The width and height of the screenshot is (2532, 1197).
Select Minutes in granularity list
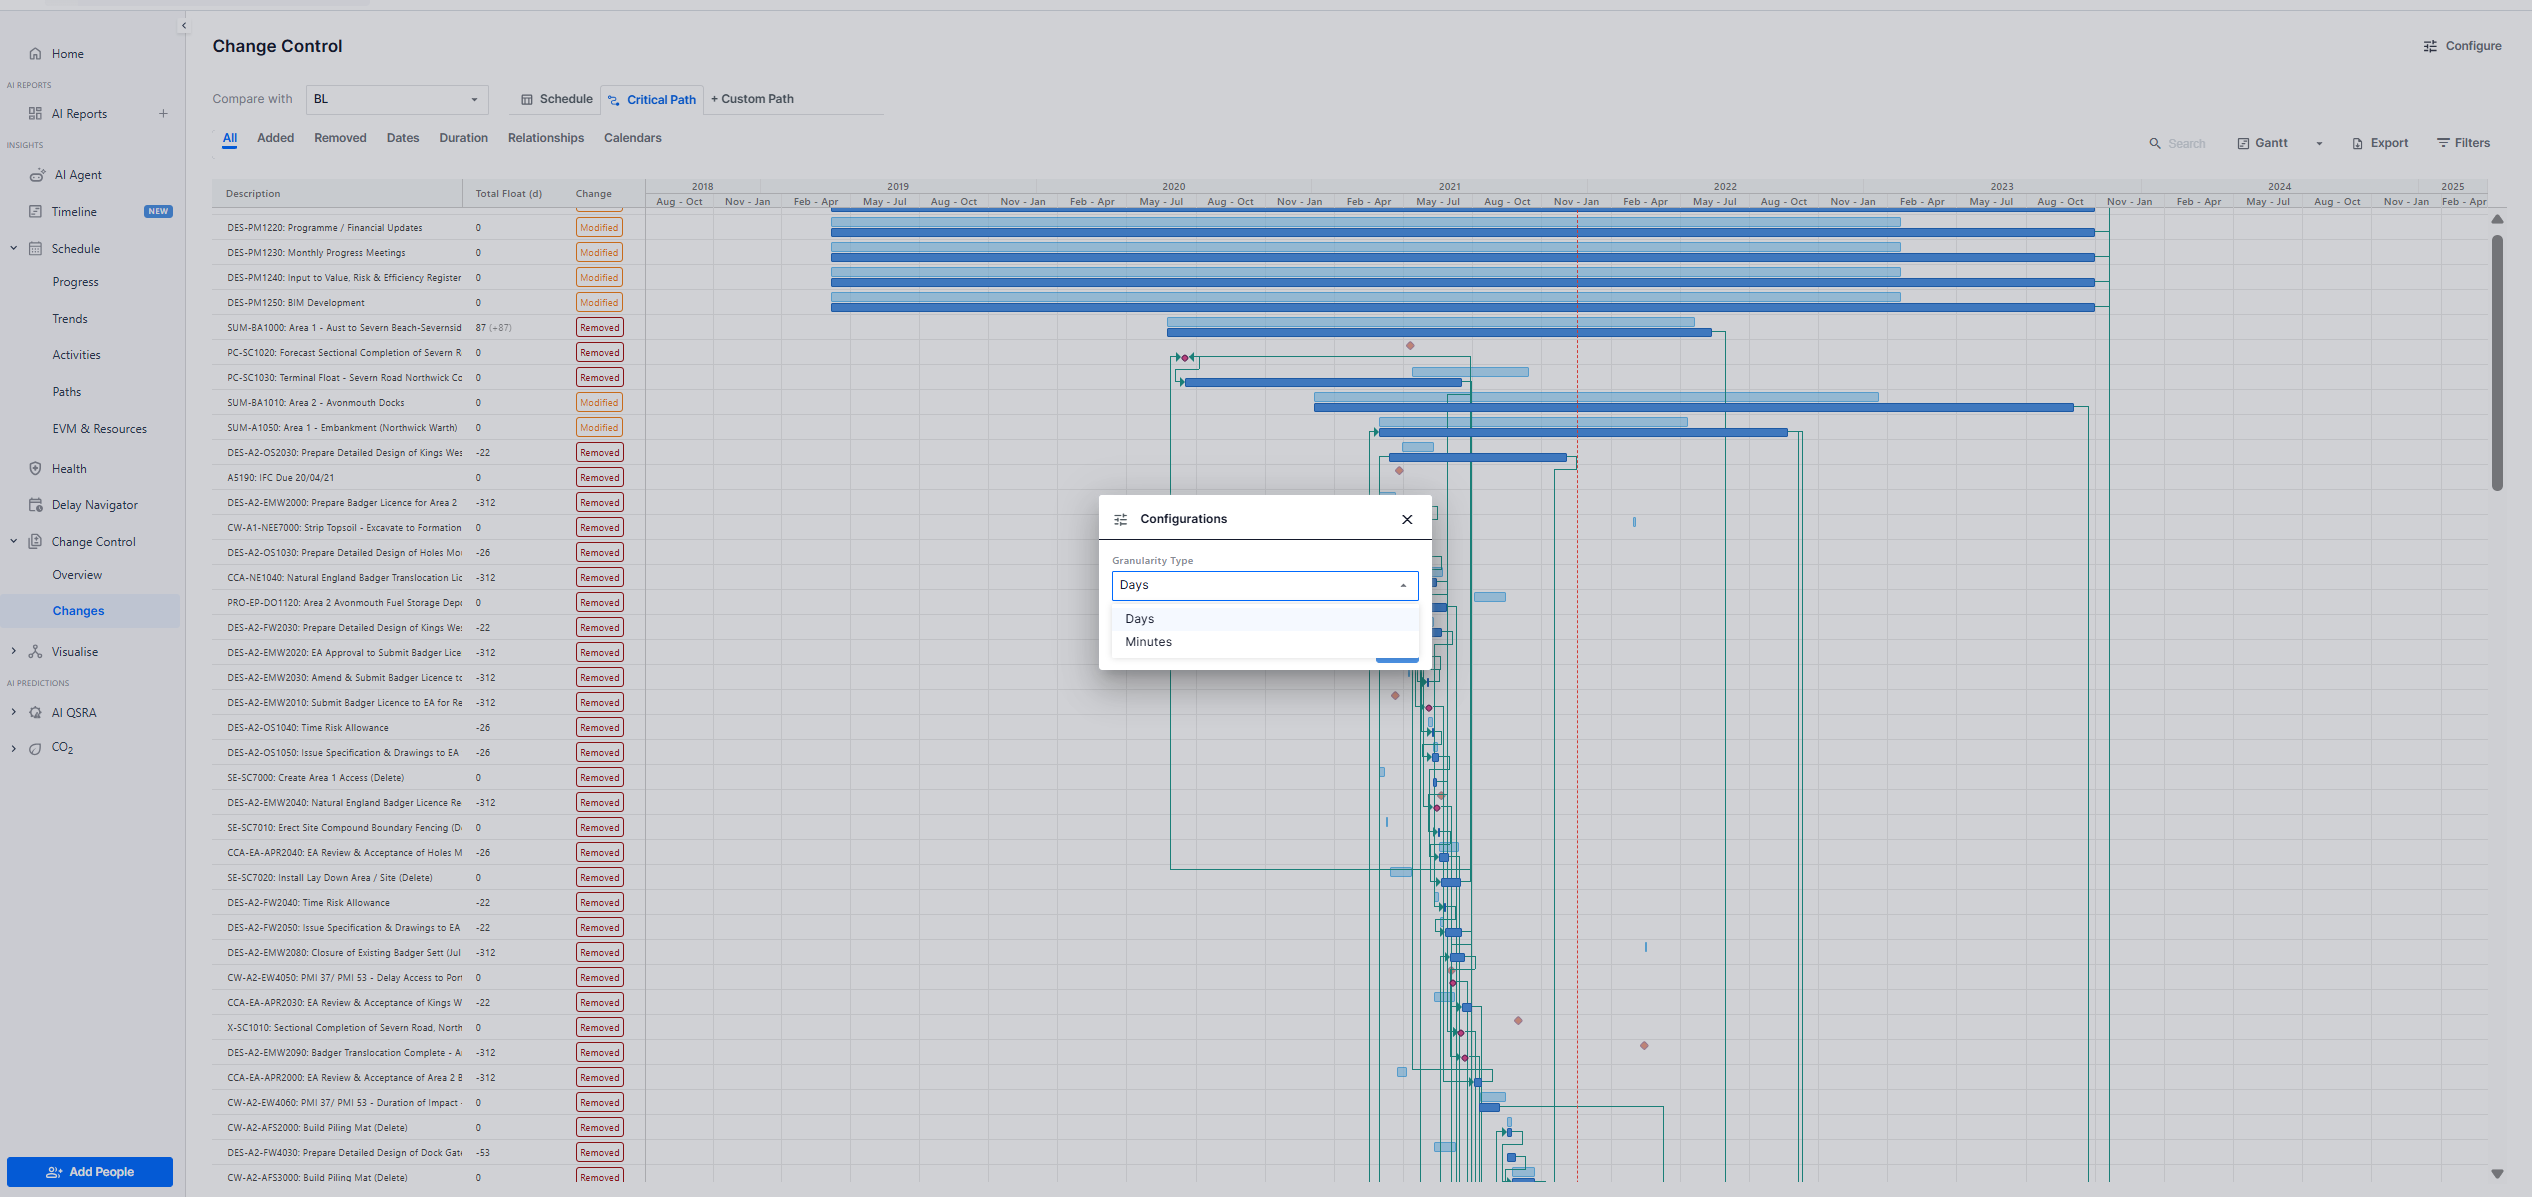tap(1148, 642)
